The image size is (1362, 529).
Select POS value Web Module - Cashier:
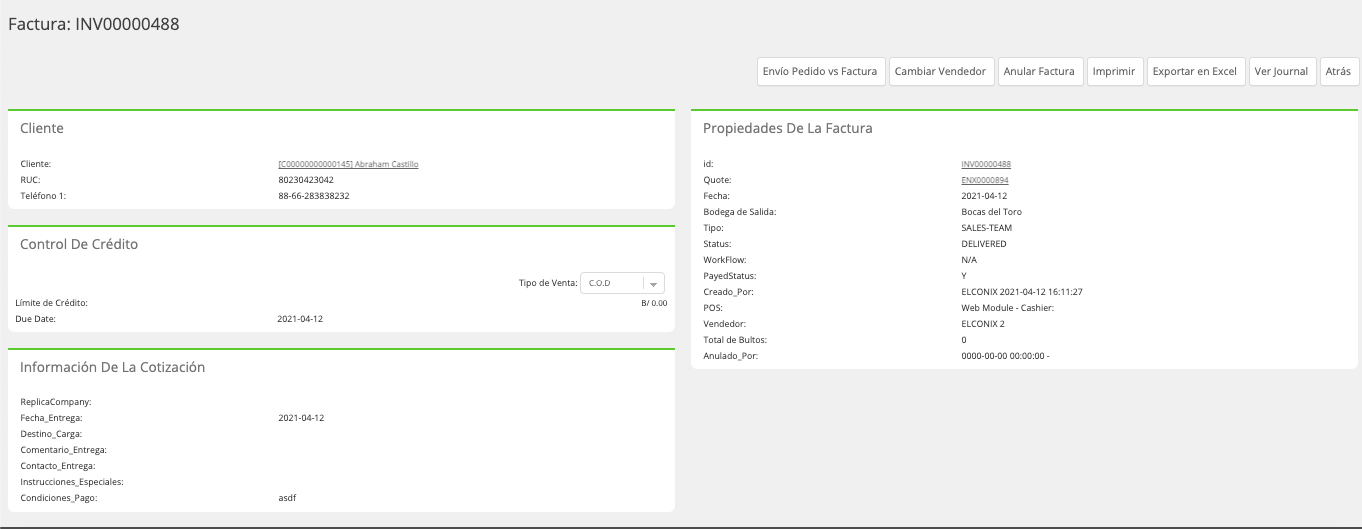[x=1008, y=308]
